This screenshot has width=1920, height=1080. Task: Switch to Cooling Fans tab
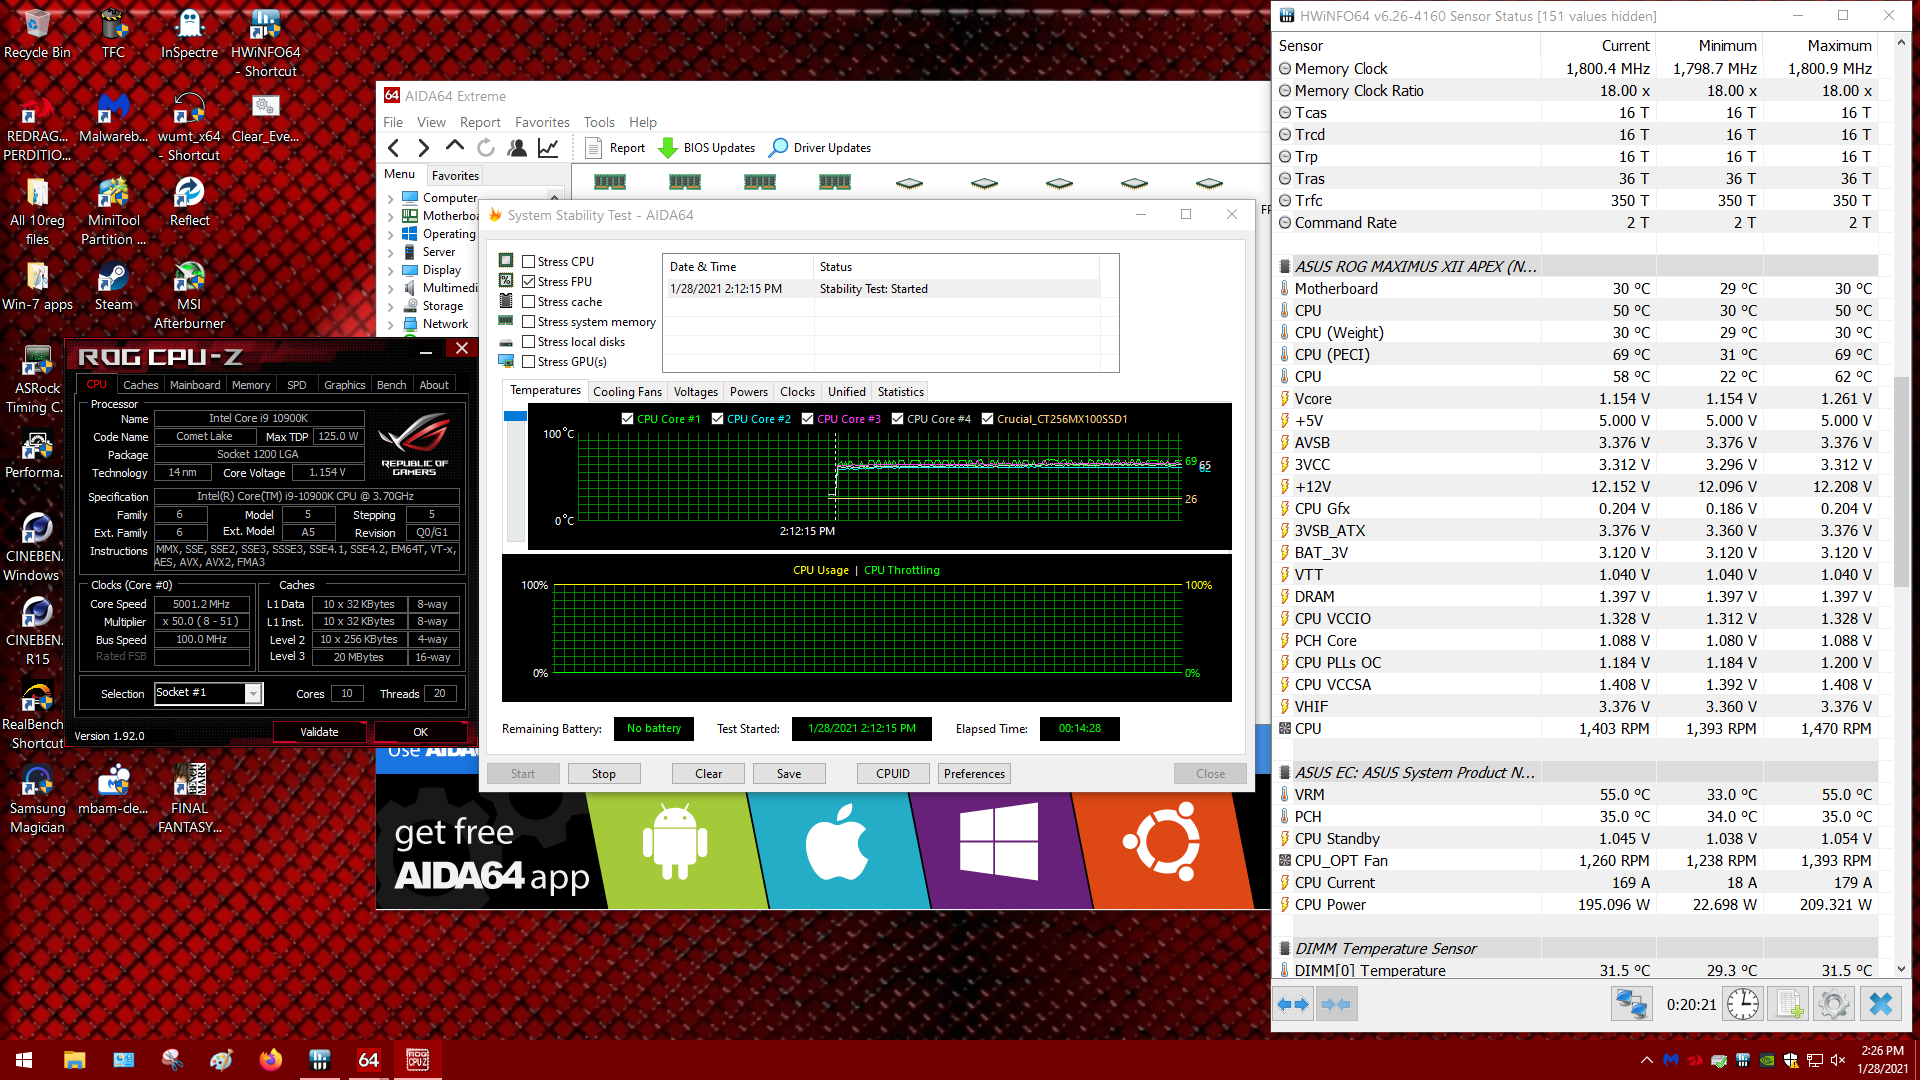627,392
